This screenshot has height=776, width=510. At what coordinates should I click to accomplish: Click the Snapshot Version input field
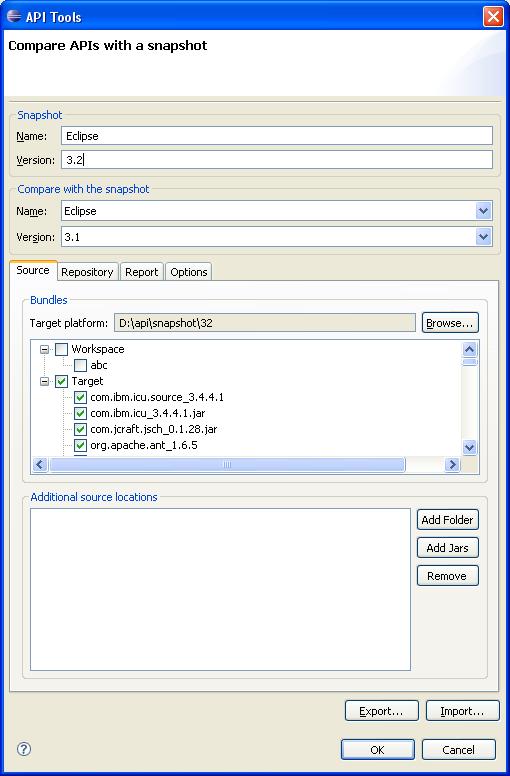[277, 159]
